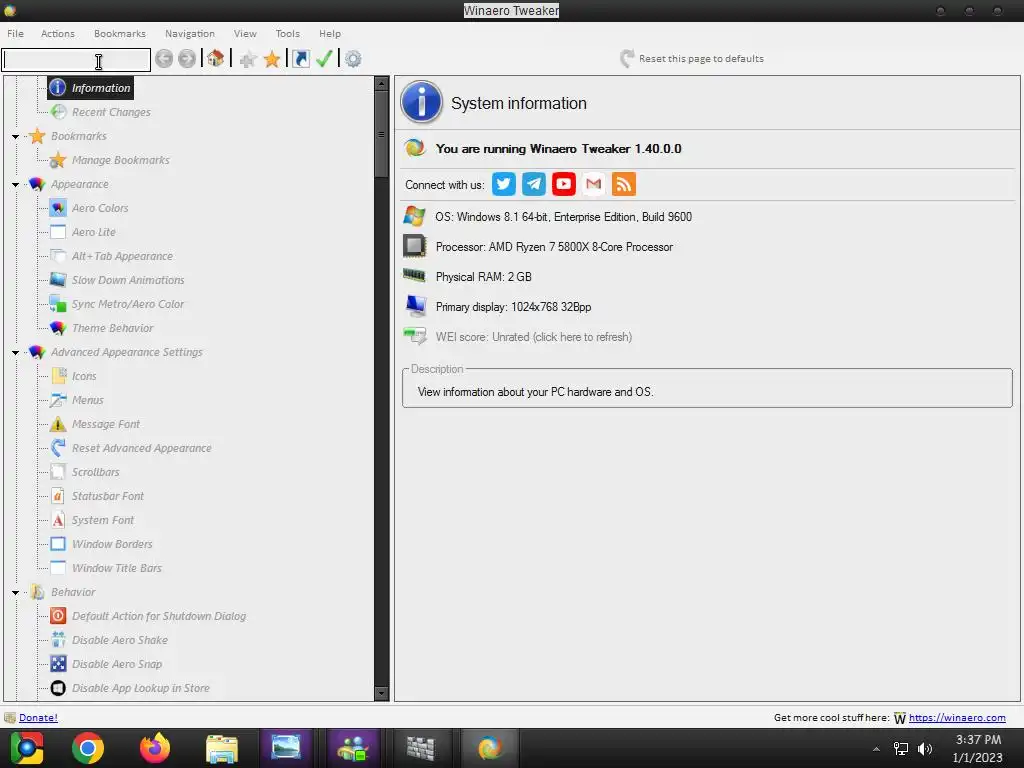Select Sync Metro/Aero Color item
Image resolution: width=1024 pixels, height=768 pixels.
point(127,304)
